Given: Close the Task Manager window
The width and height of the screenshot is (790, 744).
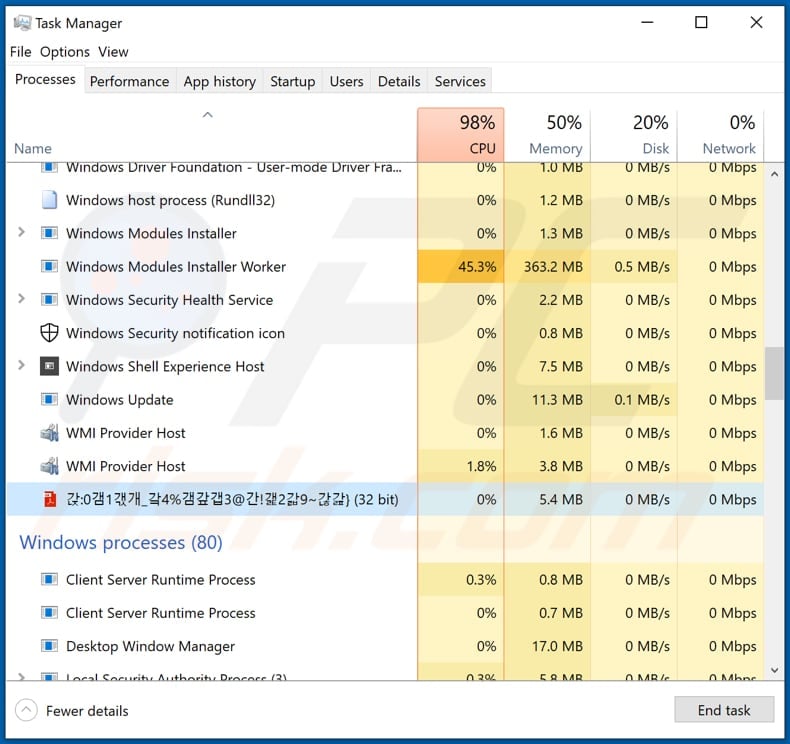Looking at the screenshot, I should point(756,22).
